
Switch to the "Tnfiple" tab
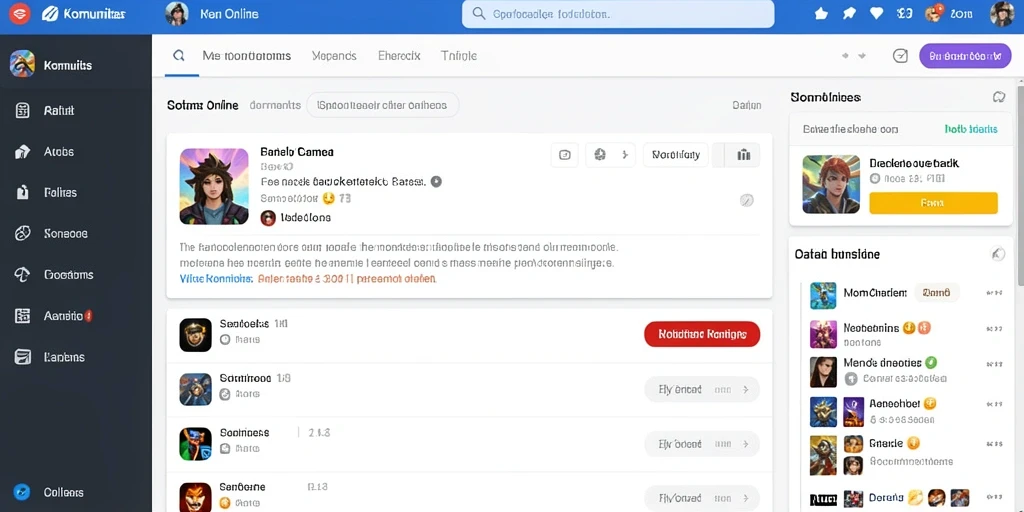[459, 56]
